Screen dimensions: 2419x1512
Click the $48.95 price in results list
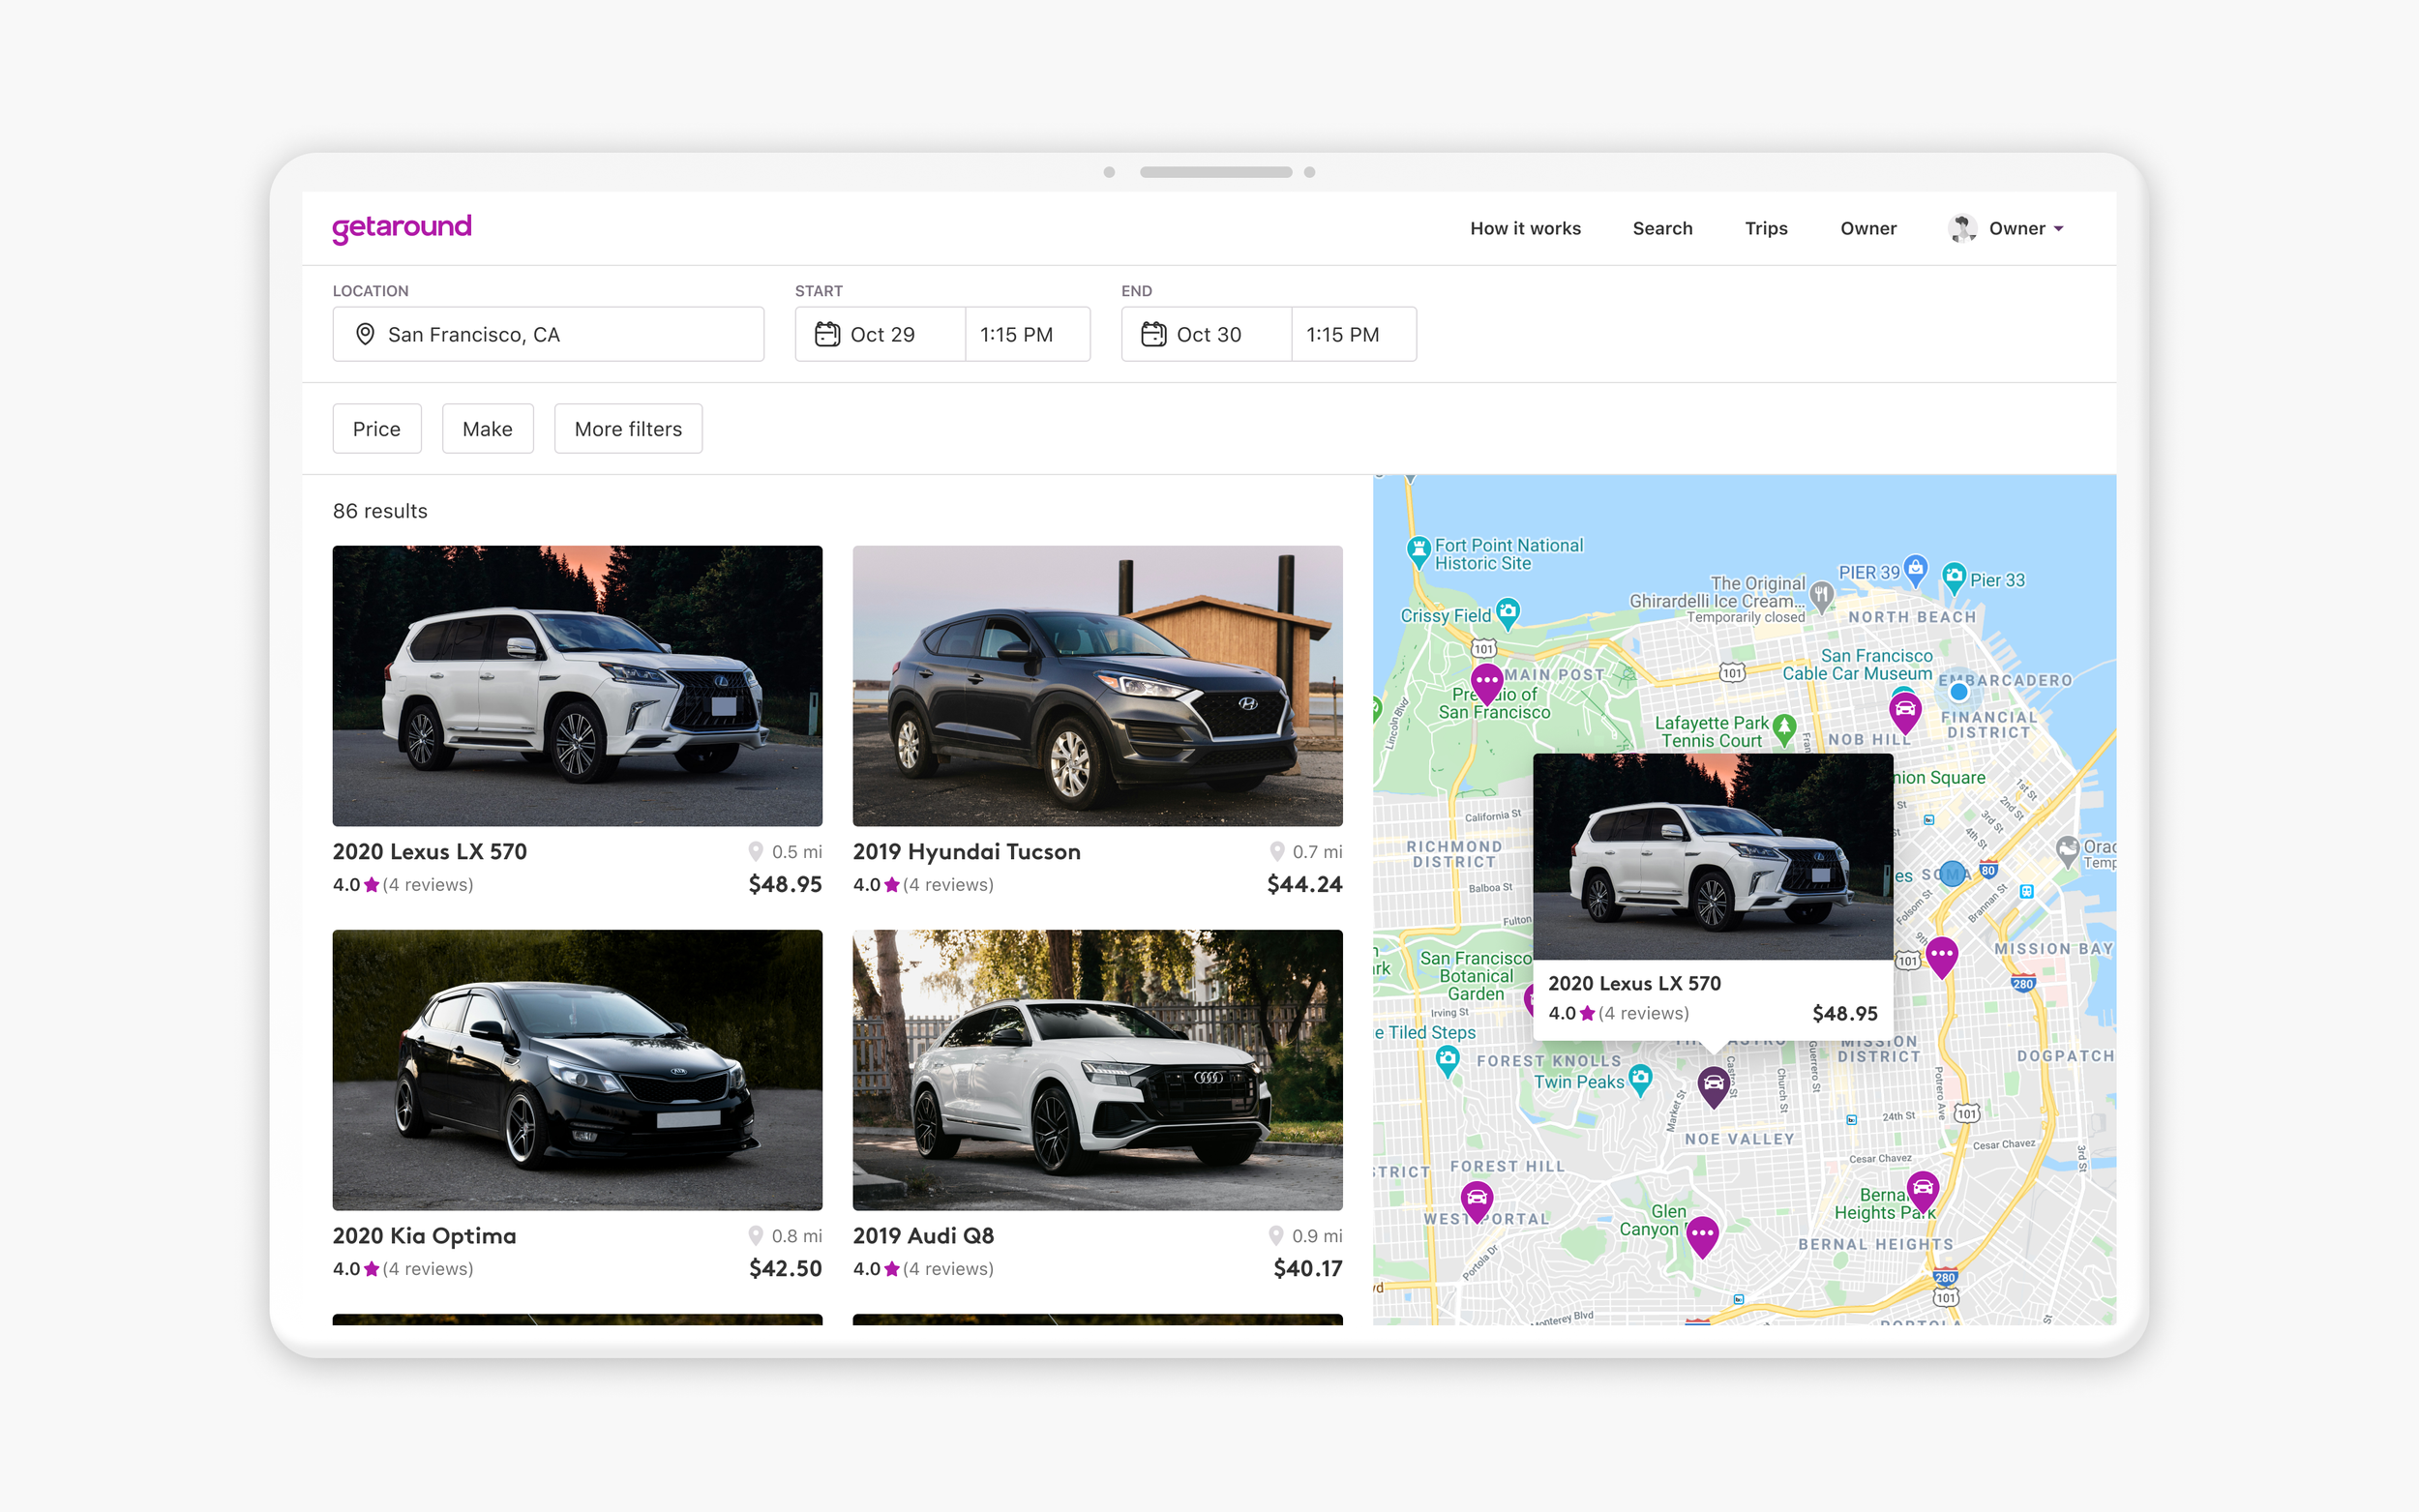(x=785, y=884)
